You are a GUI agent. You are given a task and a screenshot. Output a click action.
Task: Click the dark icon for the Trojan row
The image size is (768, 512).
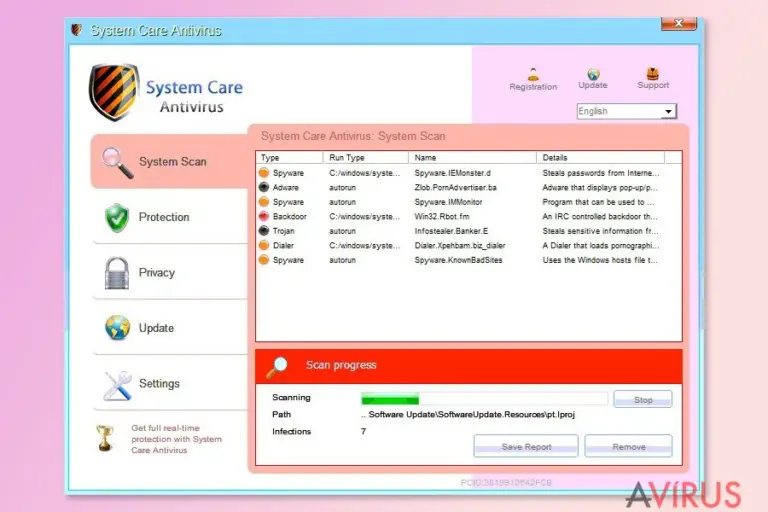pyautogui.click(x=264, y=230)
